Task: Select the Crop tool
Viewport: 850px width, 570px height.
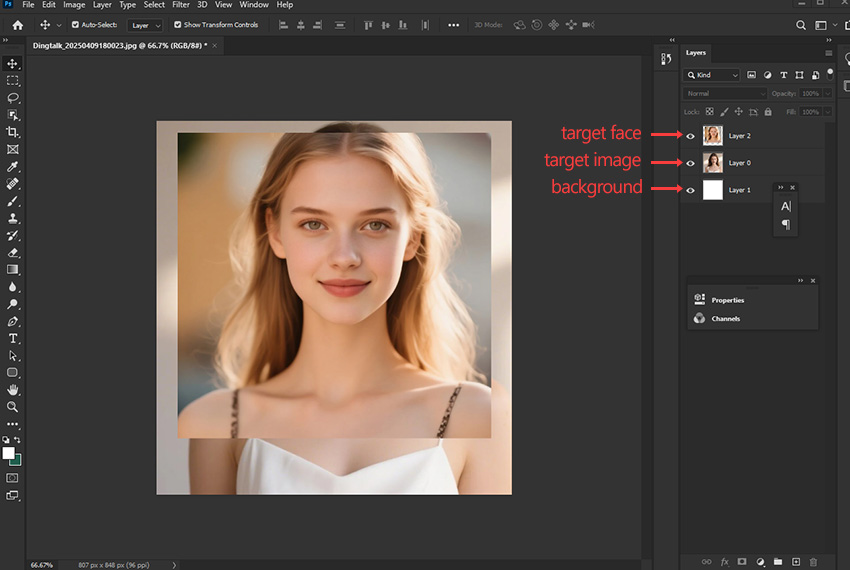Action: 12,132
